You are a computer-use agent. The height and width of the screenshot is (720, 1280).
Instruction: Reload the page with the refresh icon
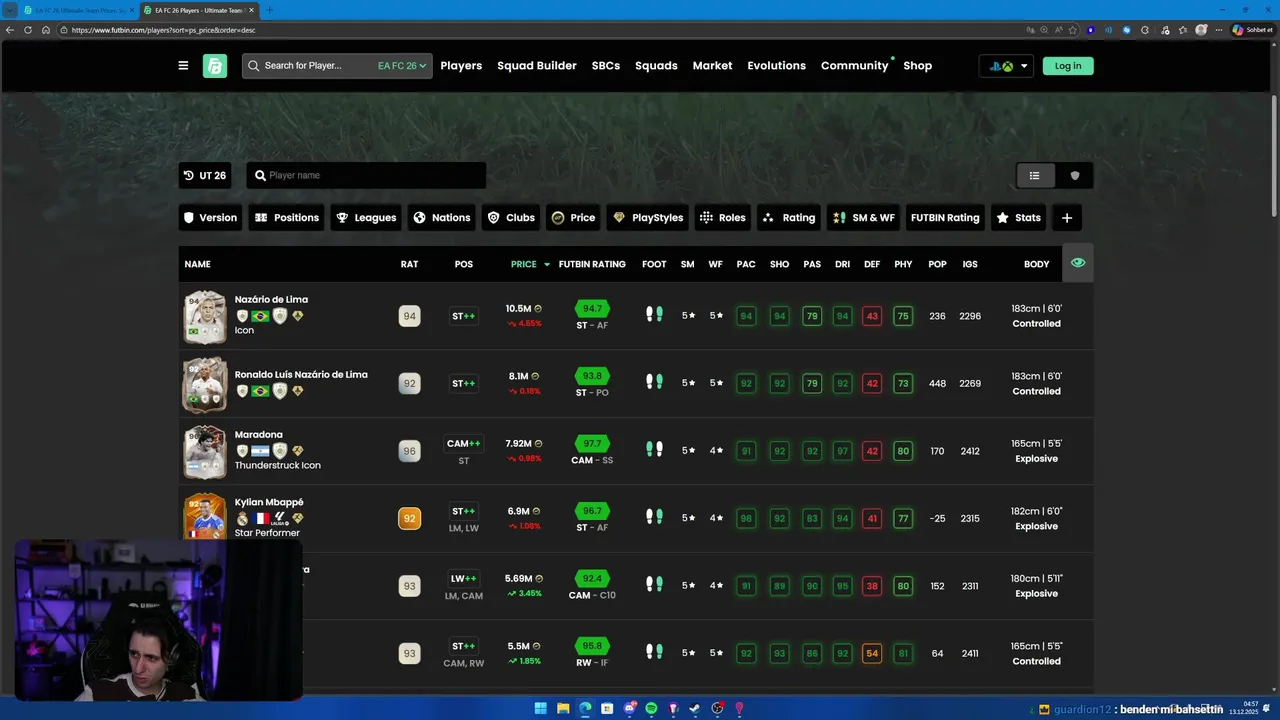[x=28, y=30]
